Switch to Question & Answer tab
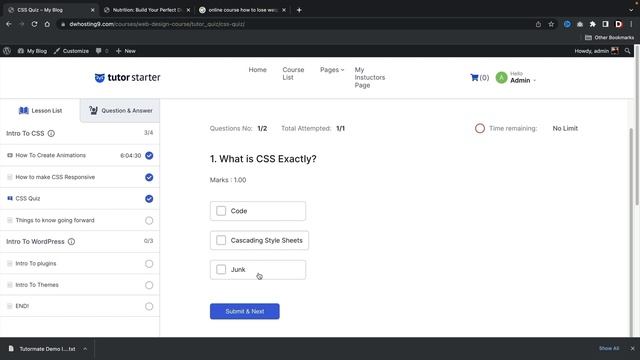Image resolution: width=640 pixels, height=360 pixels. pyautogui.click(x=120, y=111)
